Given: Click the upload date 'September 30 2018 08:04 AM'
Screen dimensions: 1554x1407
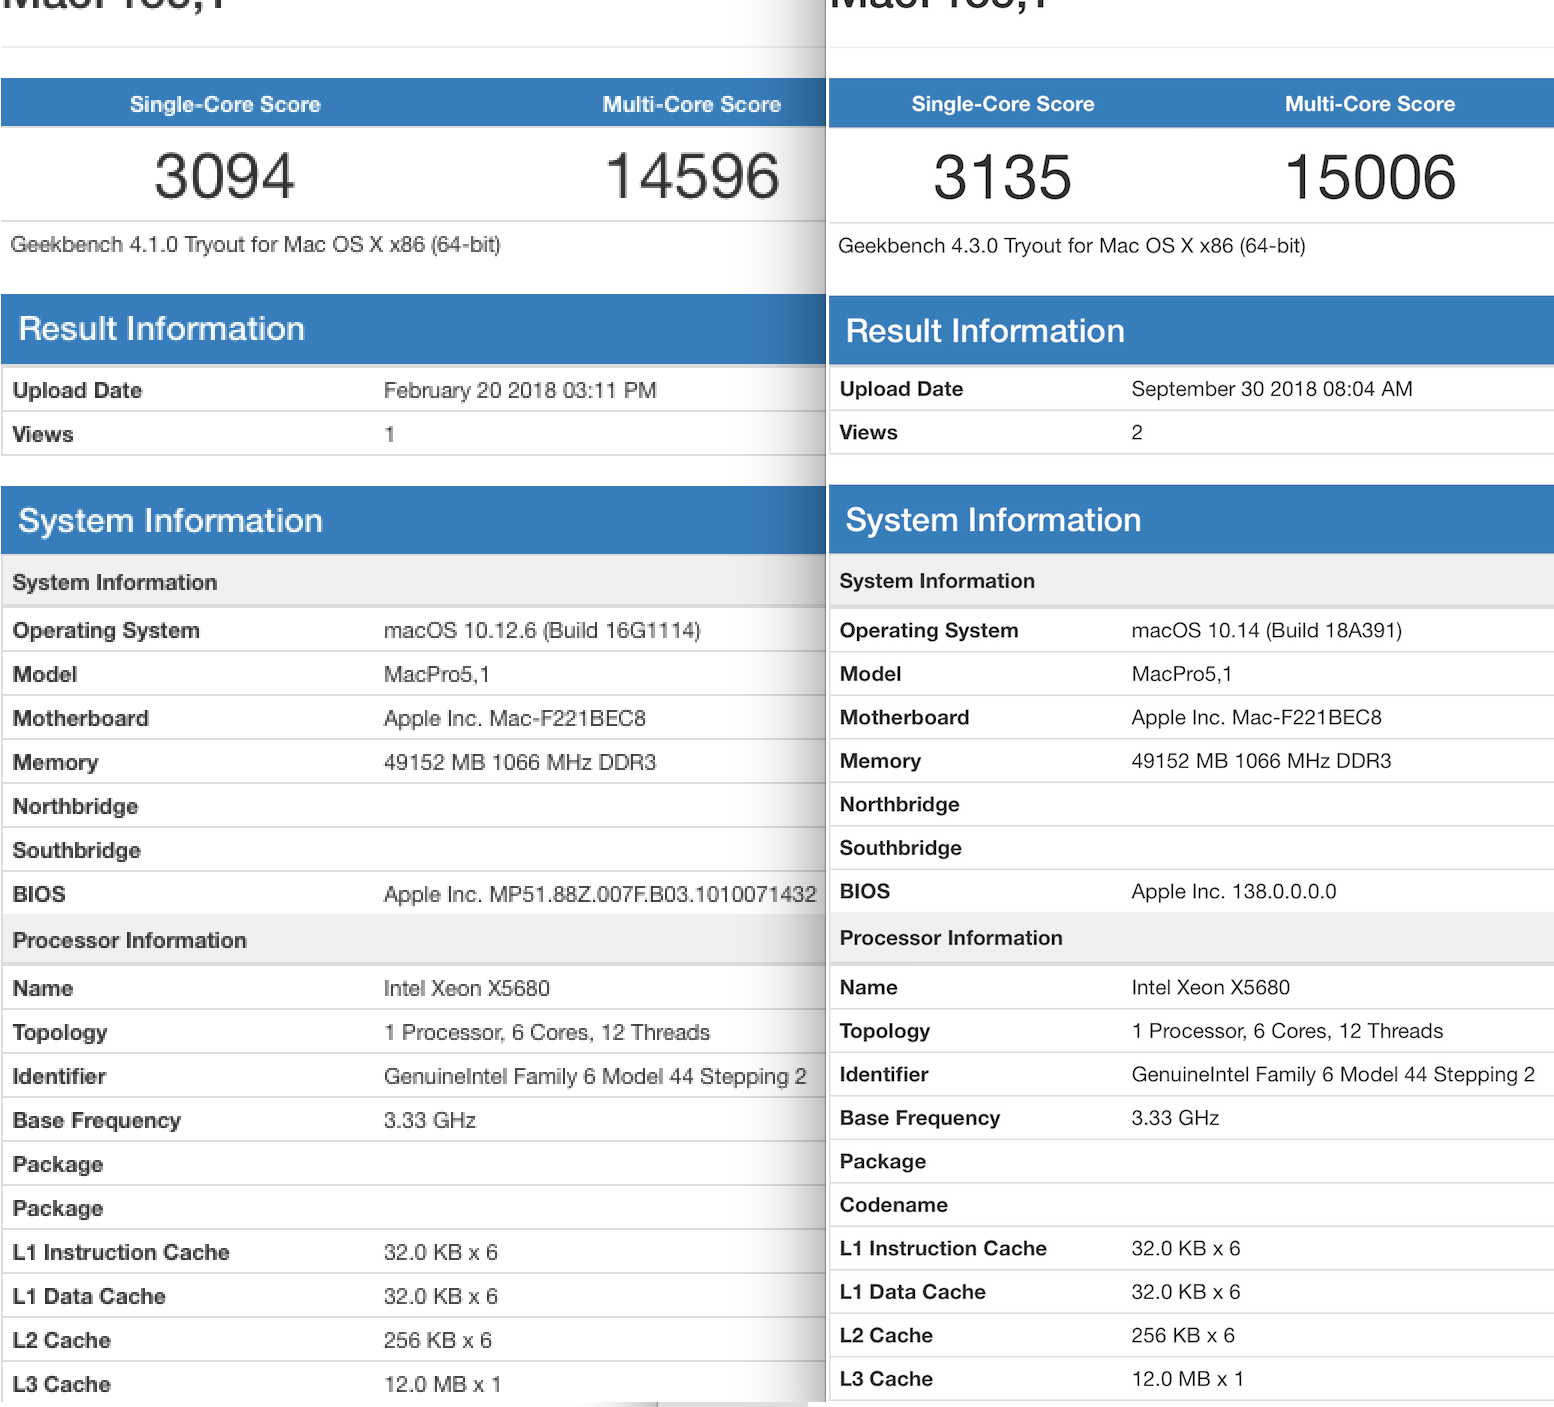Looking at the screenshot, I should [1272, 389].
